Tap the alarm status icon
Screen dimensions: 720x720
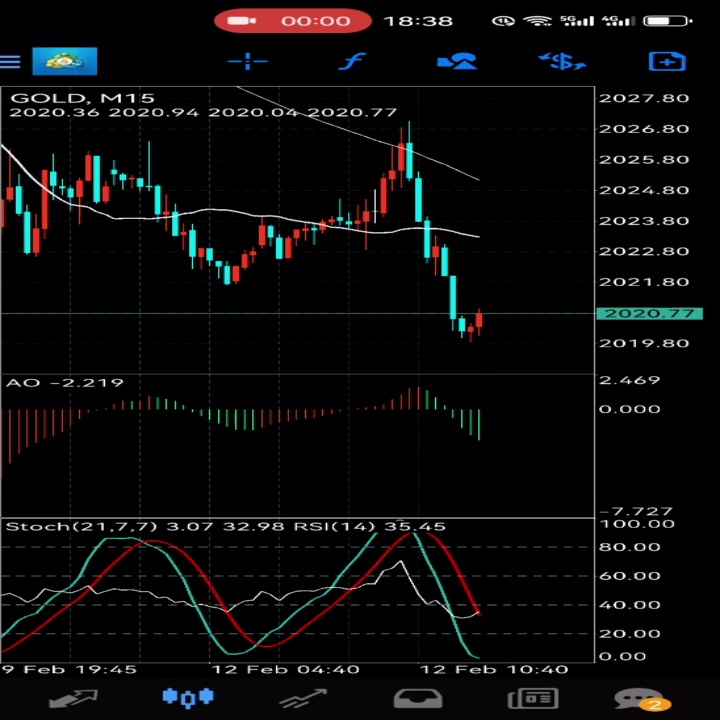pyautogui.click(x=503, y=21)
